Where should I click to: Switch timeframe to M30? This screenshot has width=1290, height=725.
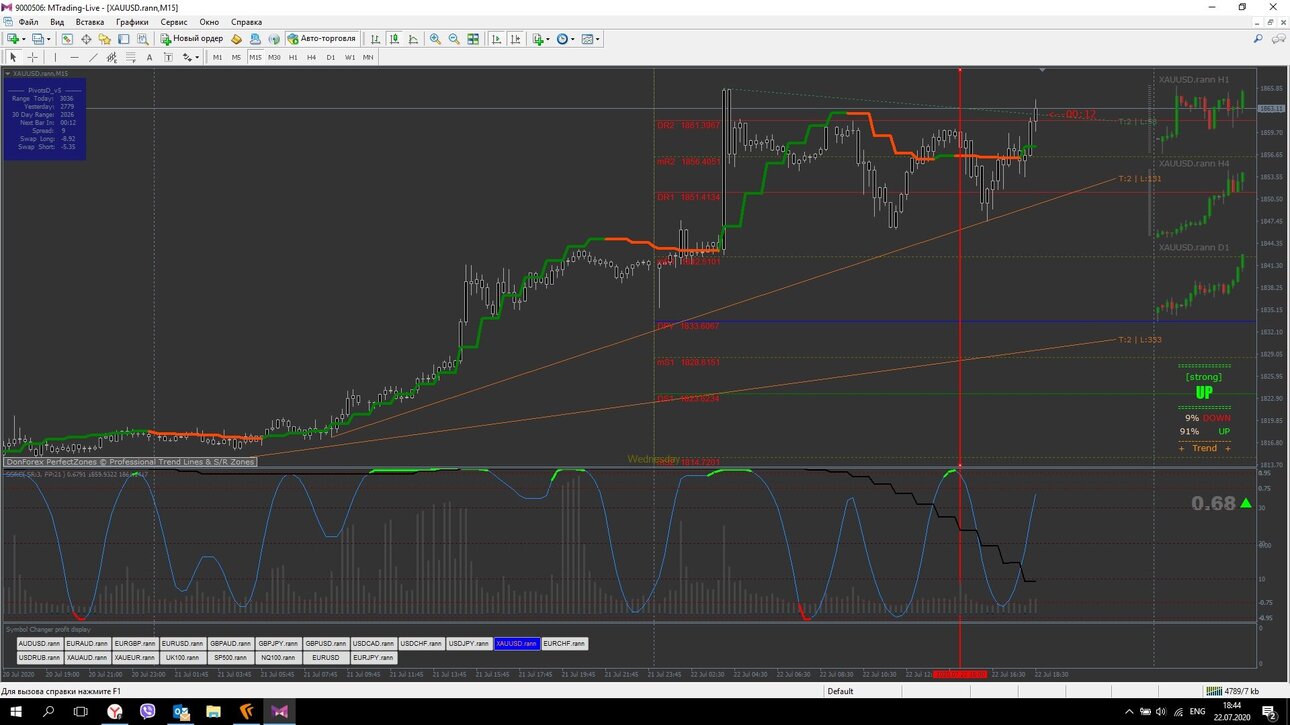point(274,57)
